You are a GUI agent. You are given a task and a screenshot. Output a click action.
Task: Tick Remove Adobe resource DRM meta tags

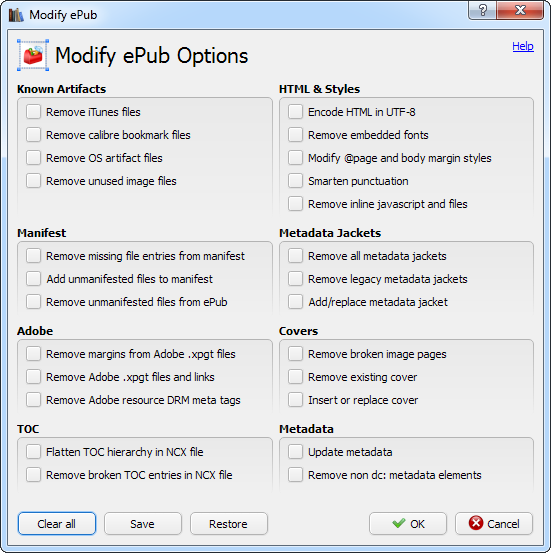[34, 400]
